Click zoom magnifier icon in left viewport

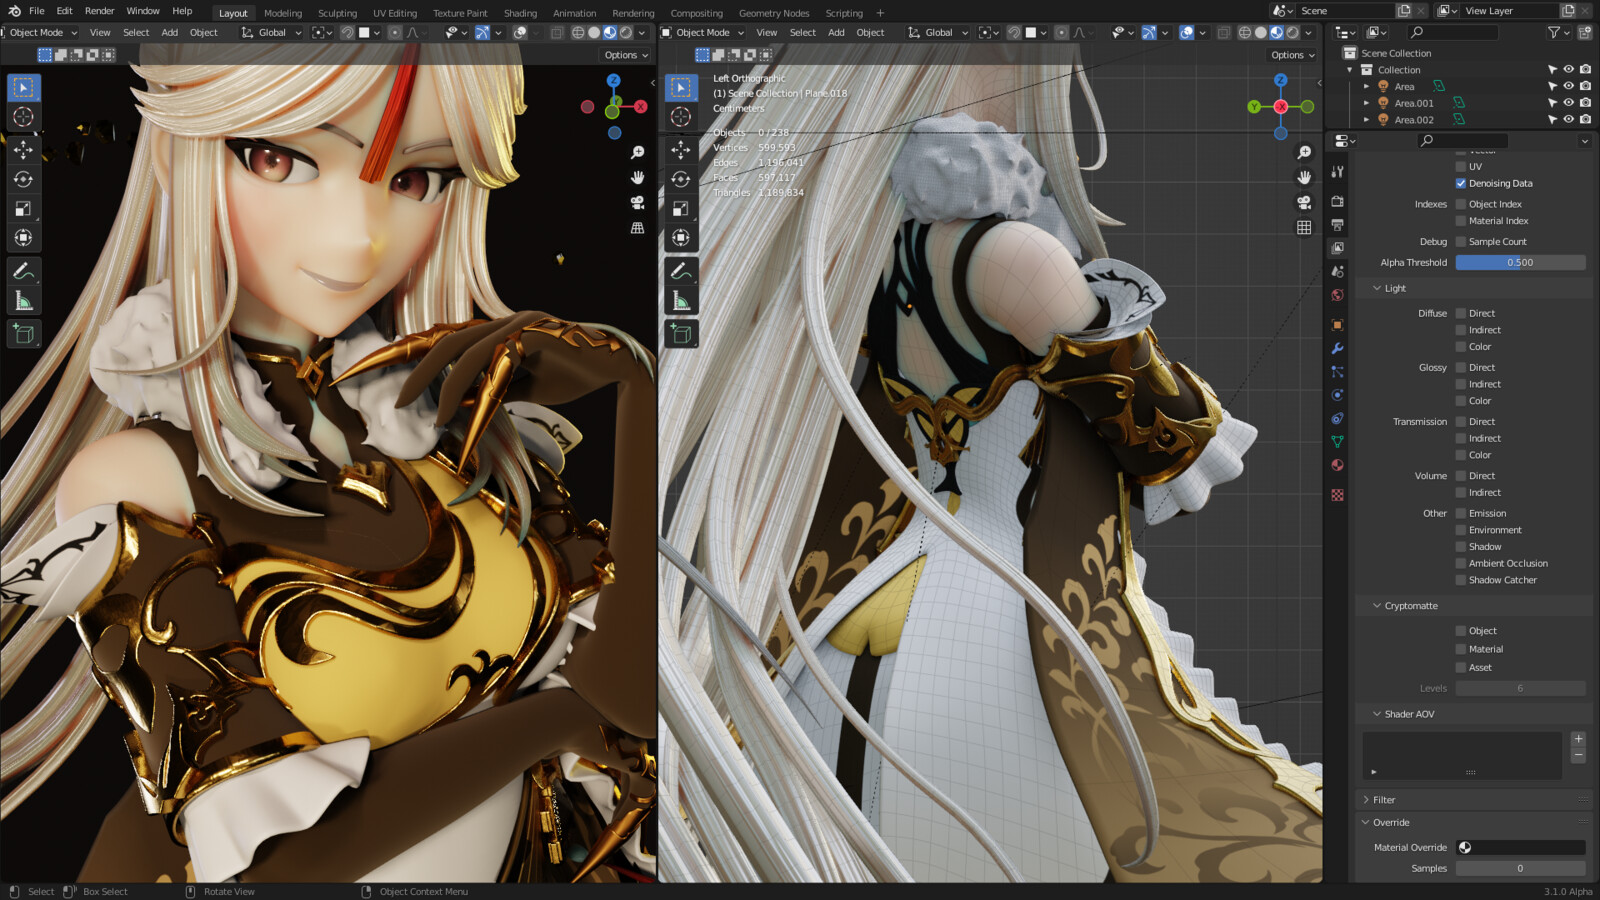[637, 152]
